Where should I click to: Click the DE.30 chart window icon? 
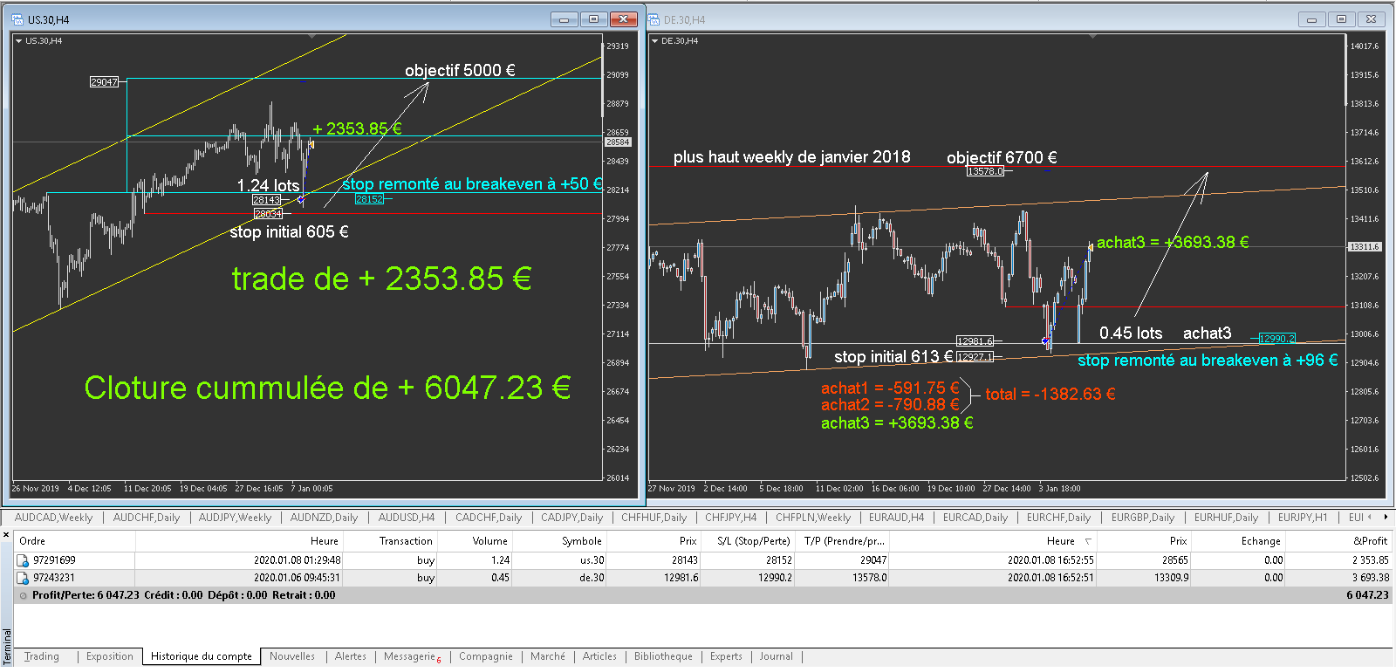pyautogui.click(x=656, y=19)
